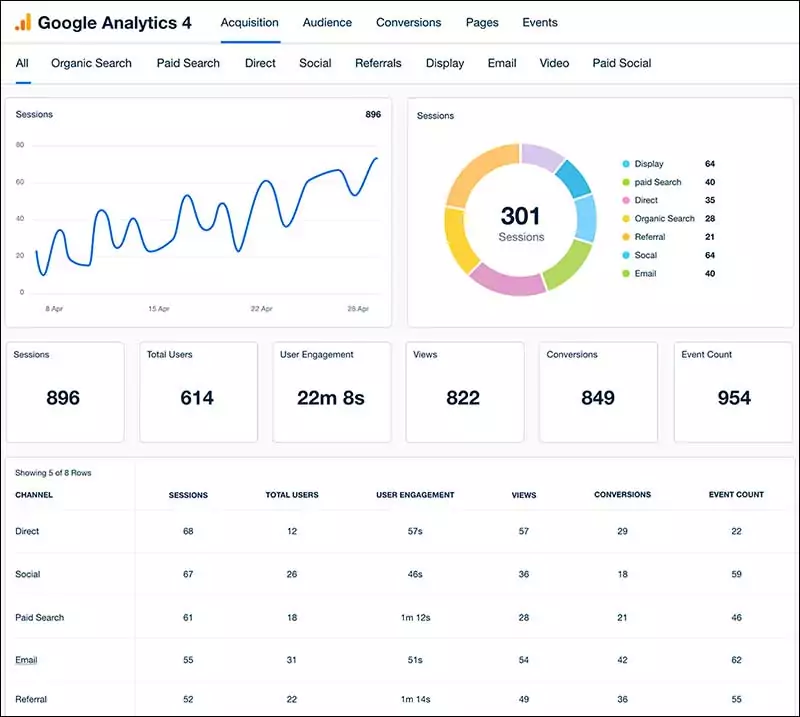Click the Referral legend value 21
This screenshot has height=717, width=800.
[x=710, y=237]
